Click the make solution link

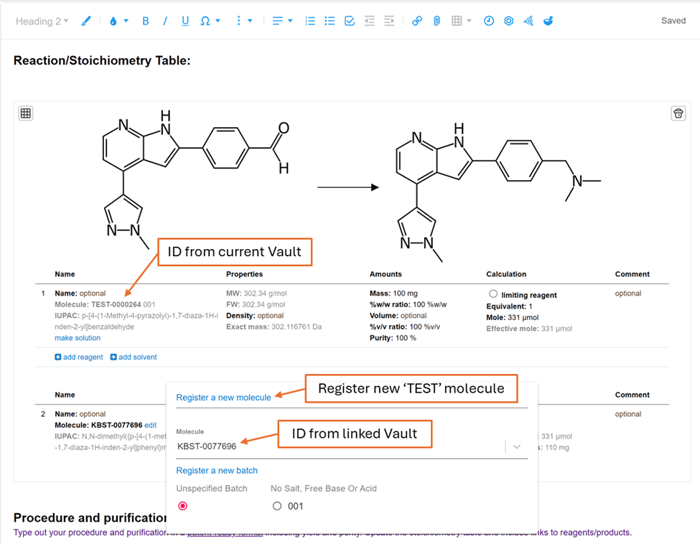coord(78,338)
